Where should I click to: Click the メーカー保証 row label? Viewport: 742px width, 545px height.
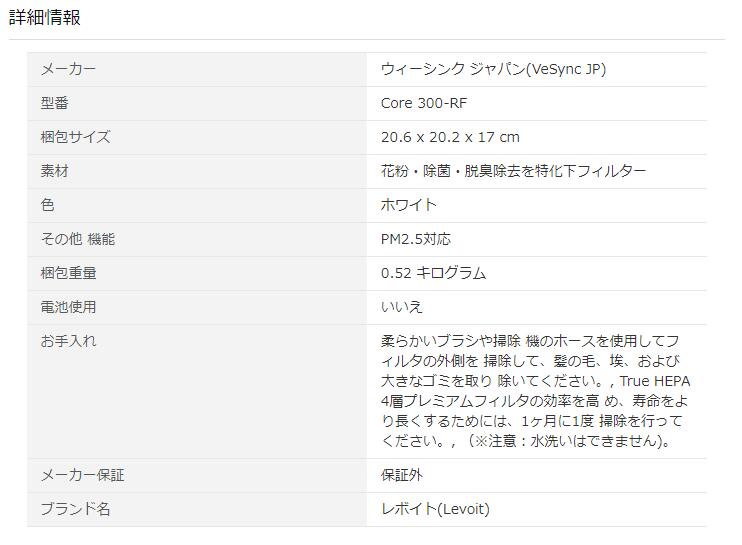tap(82, 475)
